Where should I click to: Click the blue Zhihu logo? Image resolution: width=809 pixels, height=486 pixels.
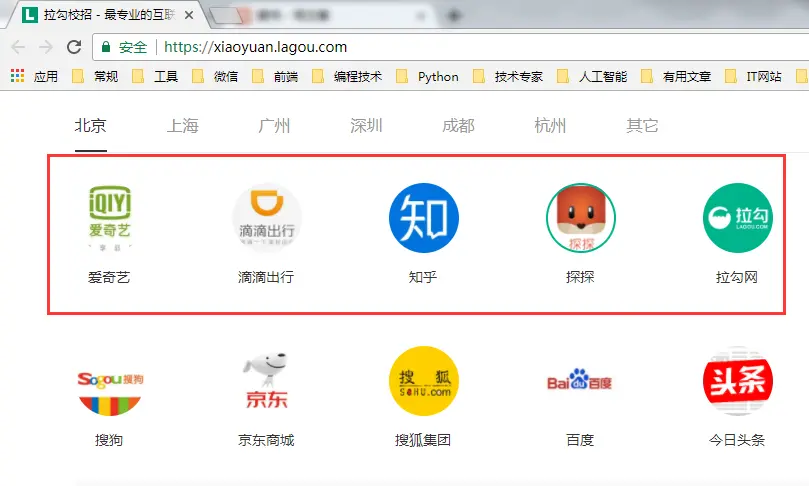[424, 218]
